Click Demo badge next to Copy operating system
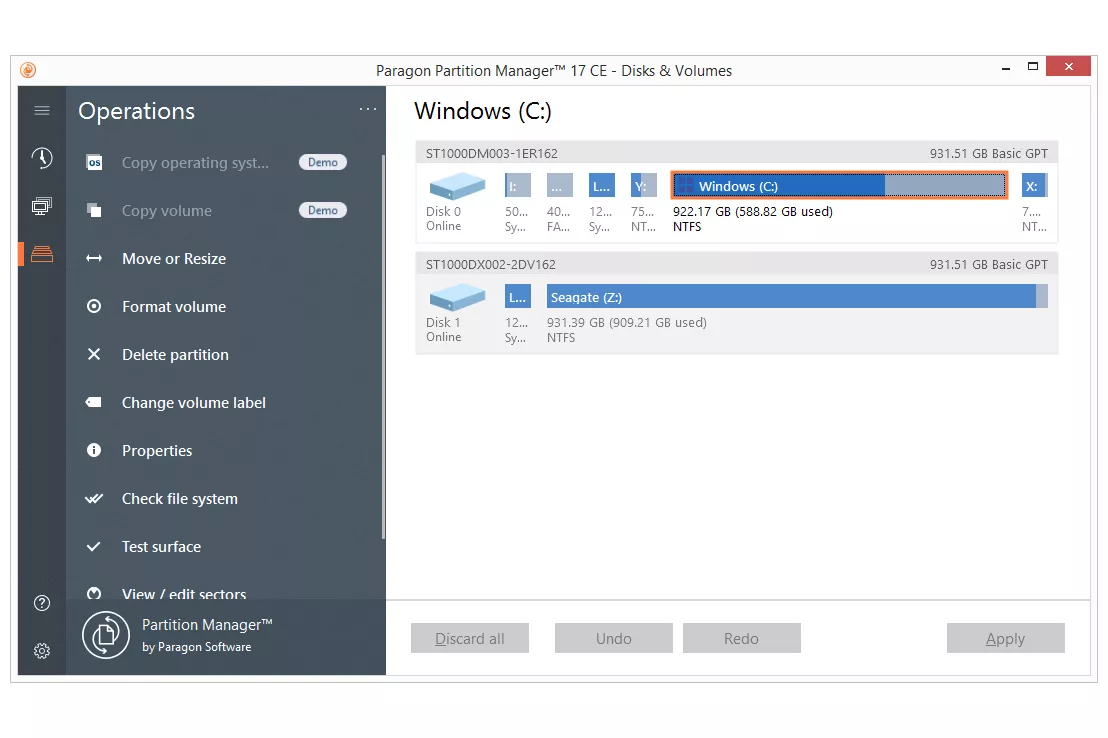The height and width of the screenshot is (738, 1108). [323, 162]
